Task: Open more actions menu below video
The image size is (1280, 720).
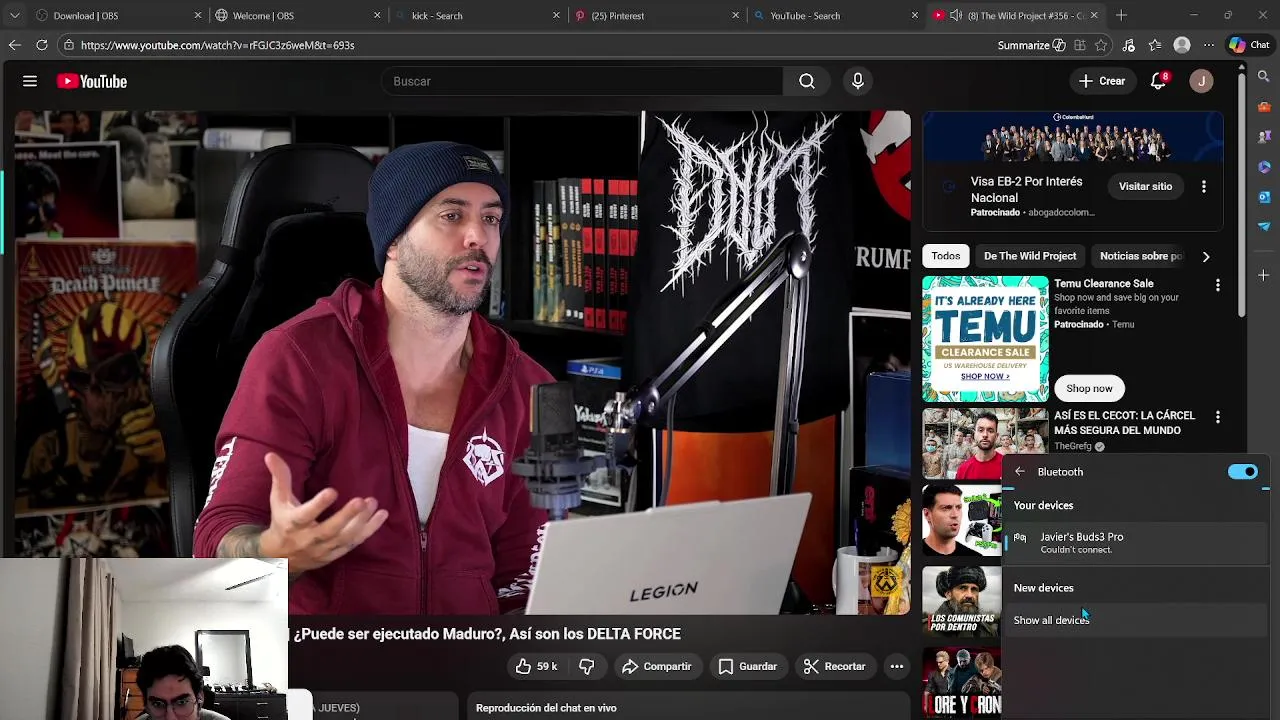Action: 897,666
